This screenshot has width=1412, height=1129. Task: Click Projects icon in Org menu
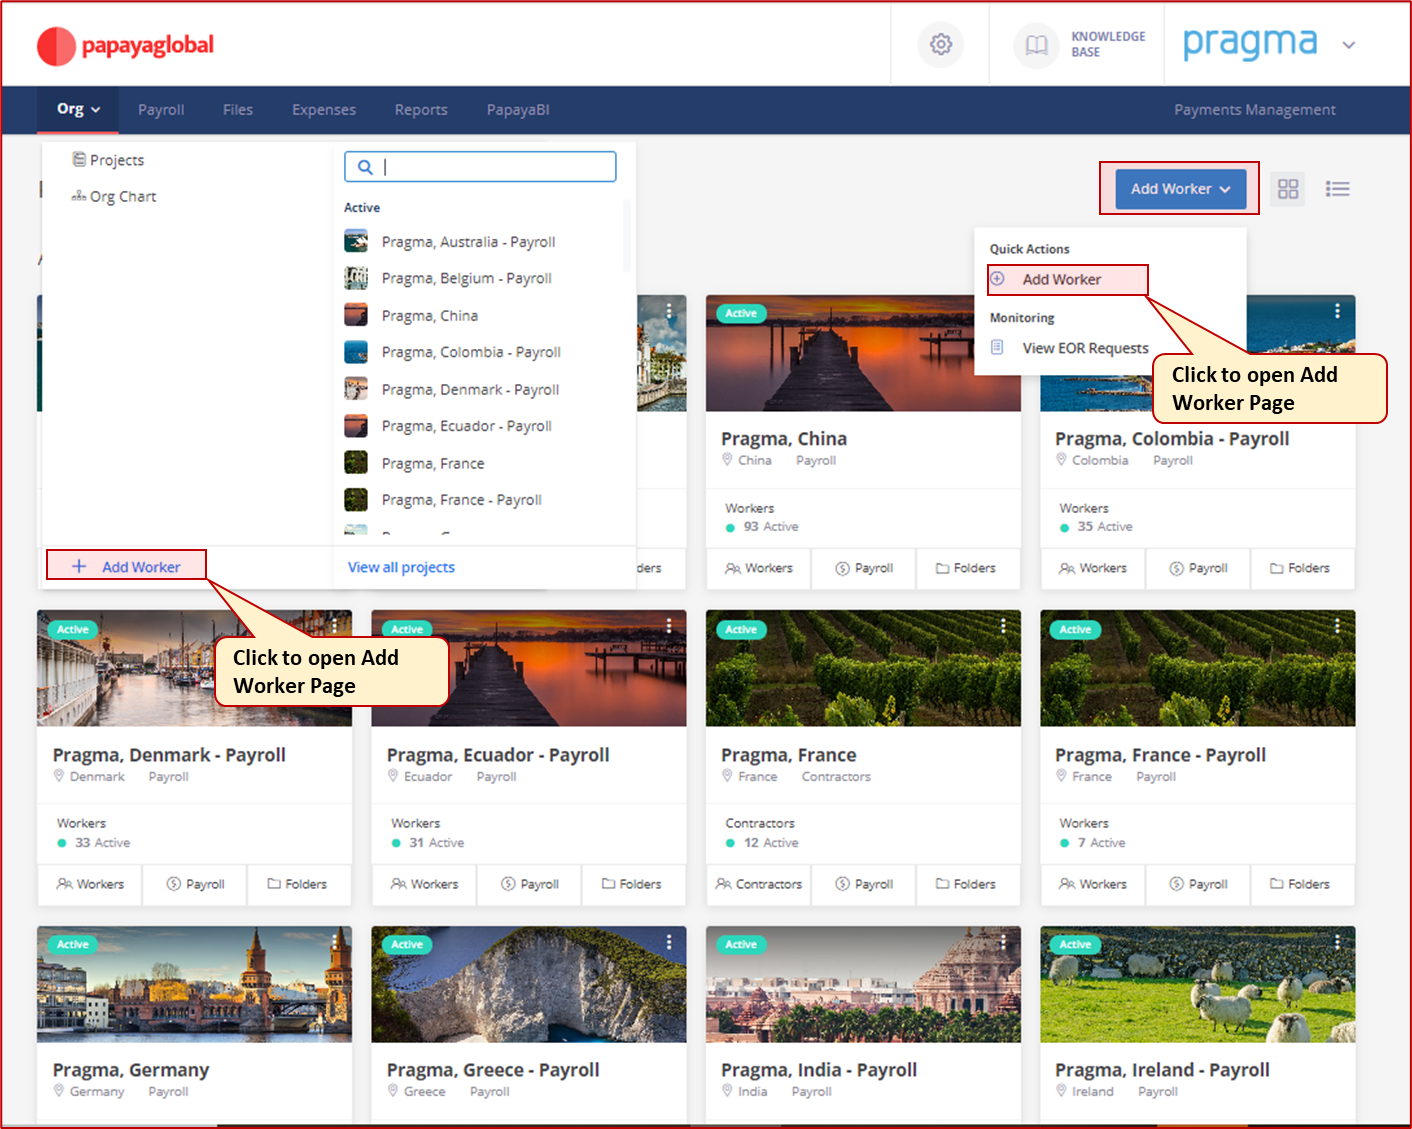tap(80, 160)
